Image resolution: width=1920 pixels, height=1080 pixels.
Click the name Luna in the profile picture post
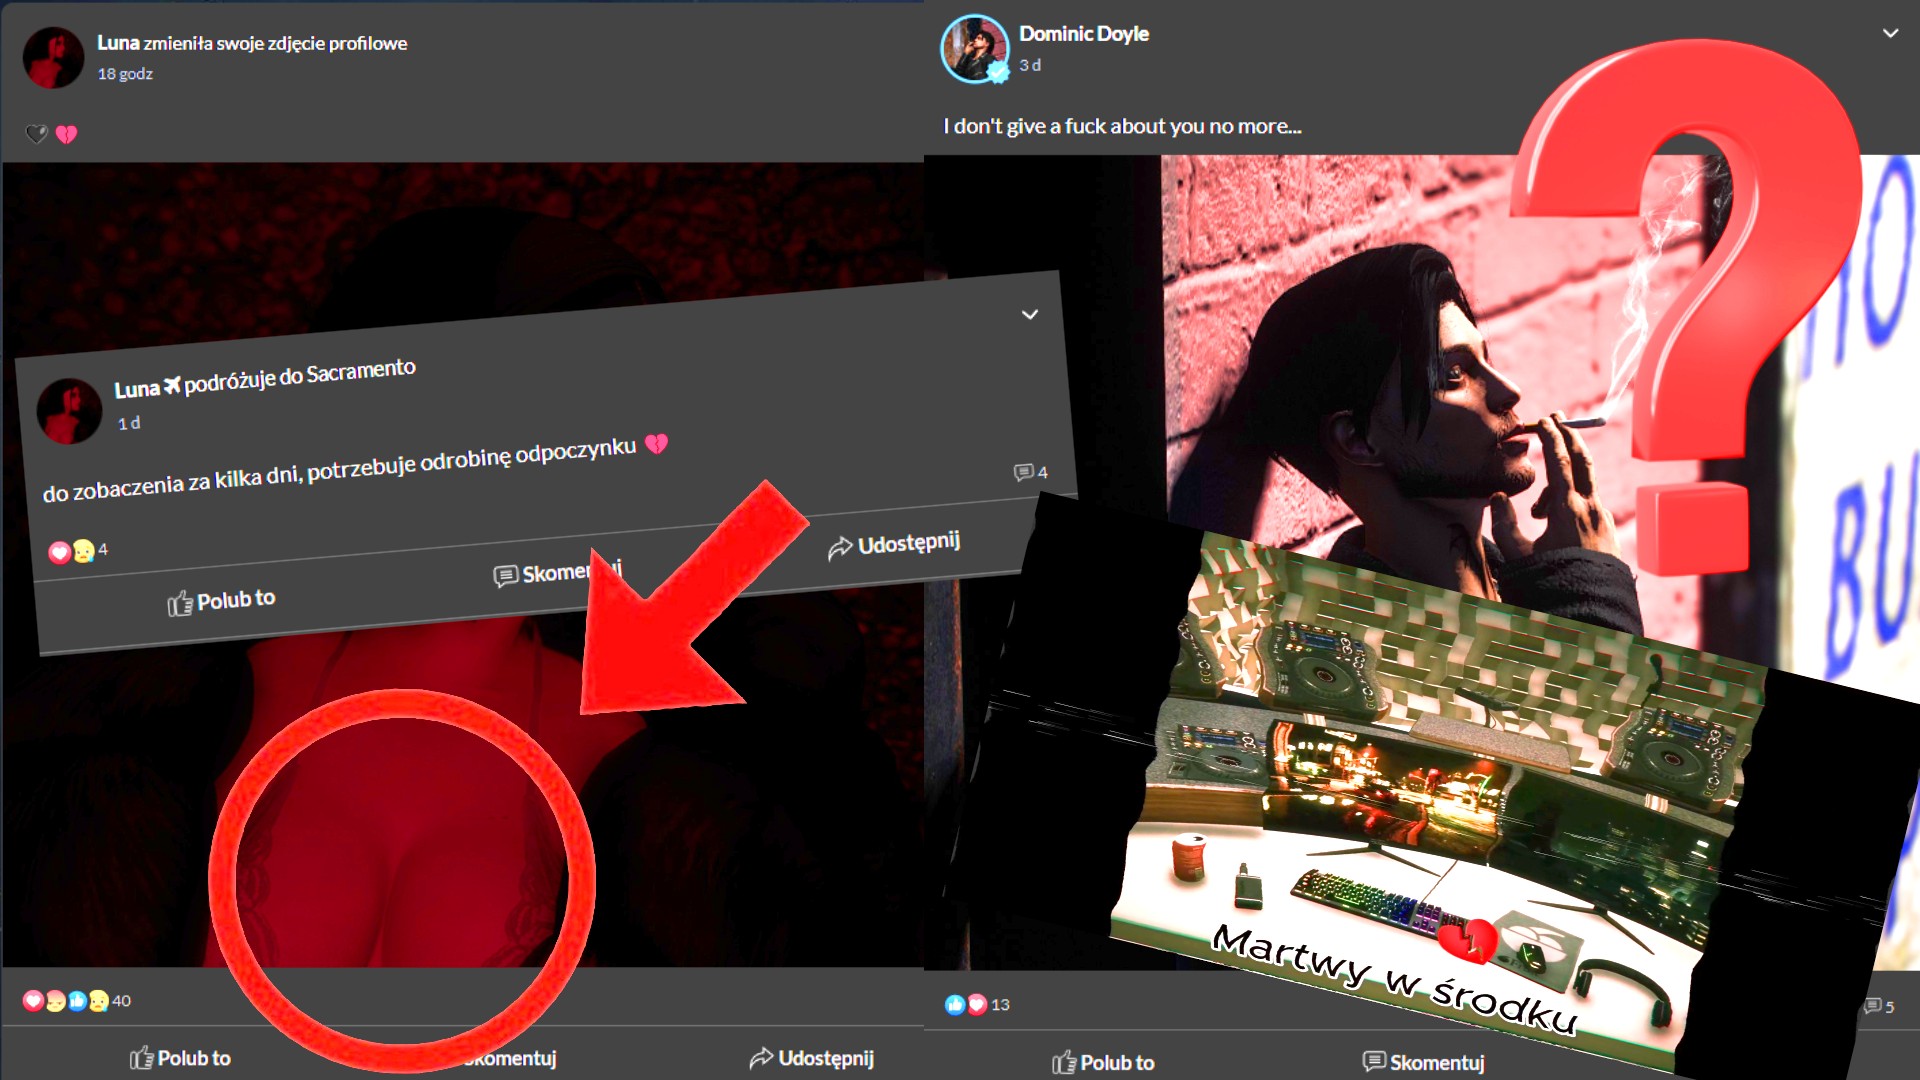tap(118, 43)
